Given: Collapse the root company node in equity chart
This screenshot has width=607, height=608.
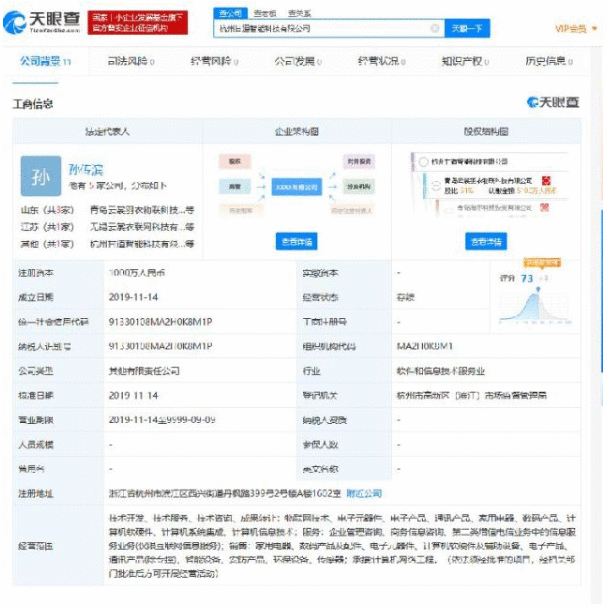Looking at the screenshot, I should [424, 162].
